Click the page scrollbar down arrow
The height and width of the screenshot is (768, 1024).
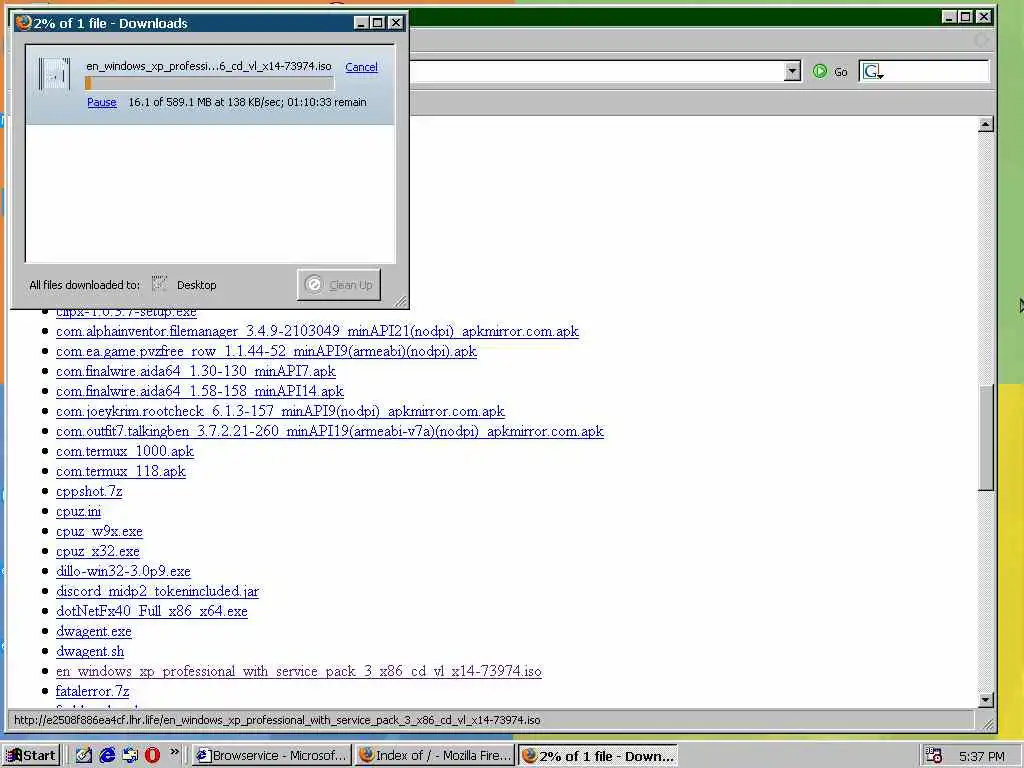pyautogui.click(x=985, y=699)
